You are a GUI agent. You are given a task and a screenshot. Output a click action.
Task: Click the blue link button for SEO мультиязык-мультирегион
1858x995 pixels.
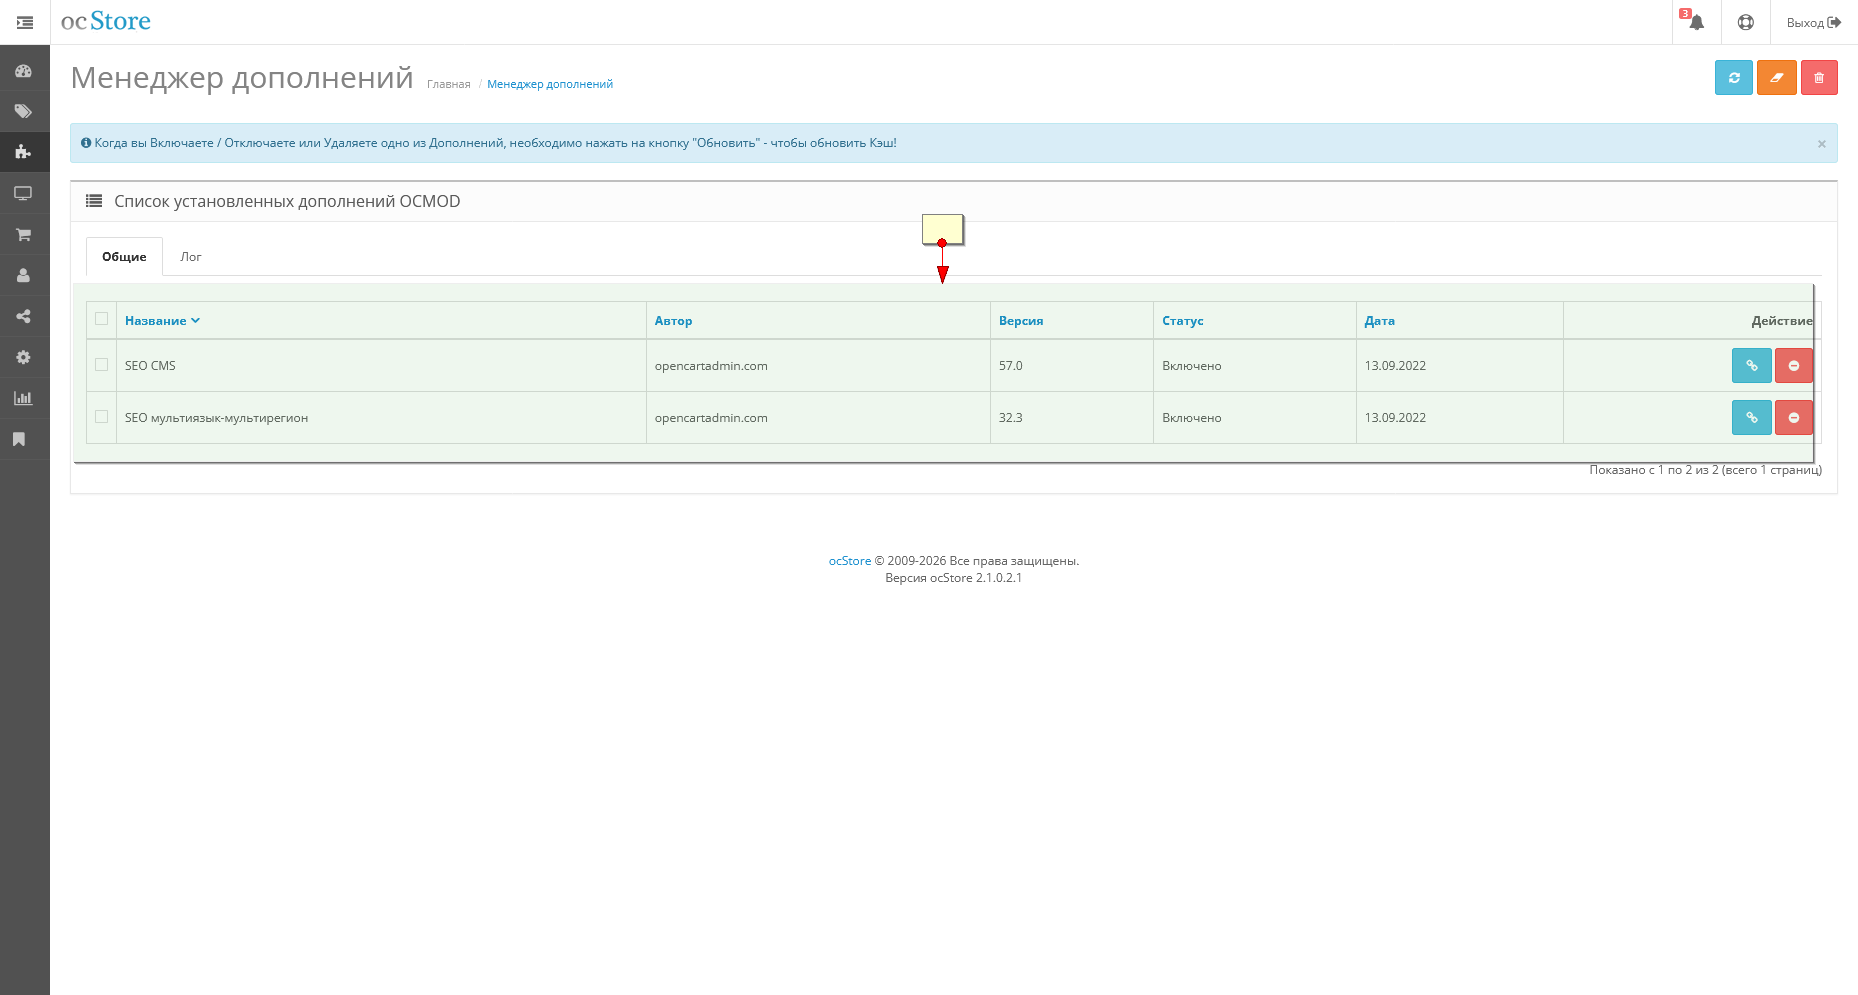[1752, 417]
